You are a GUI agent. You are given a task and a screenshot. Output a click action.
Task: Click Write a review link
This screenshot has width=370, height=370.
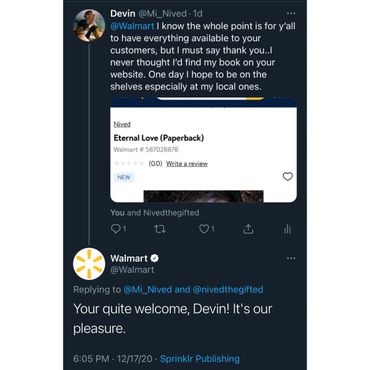pos(187,164)
